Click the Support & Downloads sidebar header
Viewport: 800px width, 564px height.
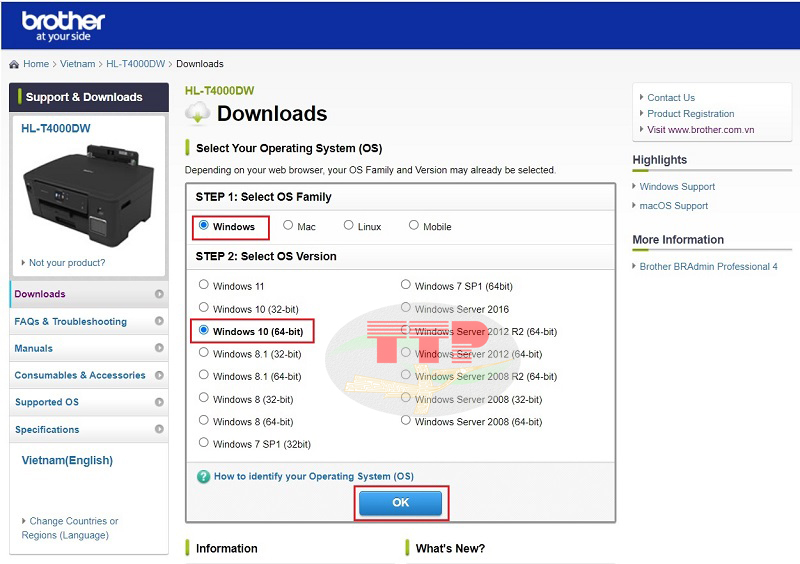[x=89, y=97]
